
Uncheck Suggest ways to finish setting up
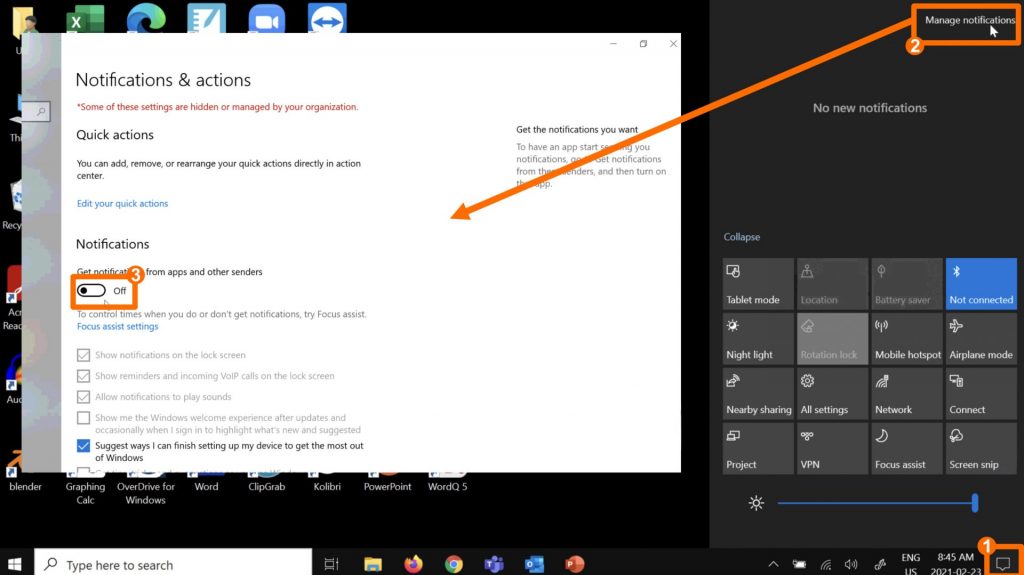click(x=84, y=446)
